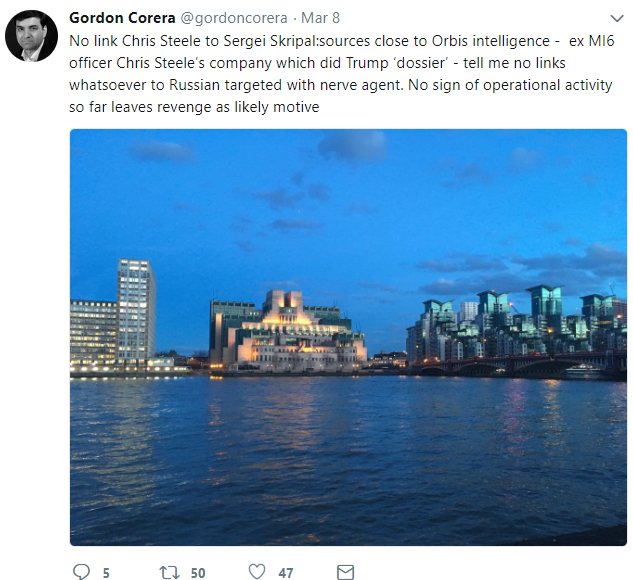Open the Gordon Corera display name link
The width and height of the screenshot is (633, 580).
click(x=122, y=18)
